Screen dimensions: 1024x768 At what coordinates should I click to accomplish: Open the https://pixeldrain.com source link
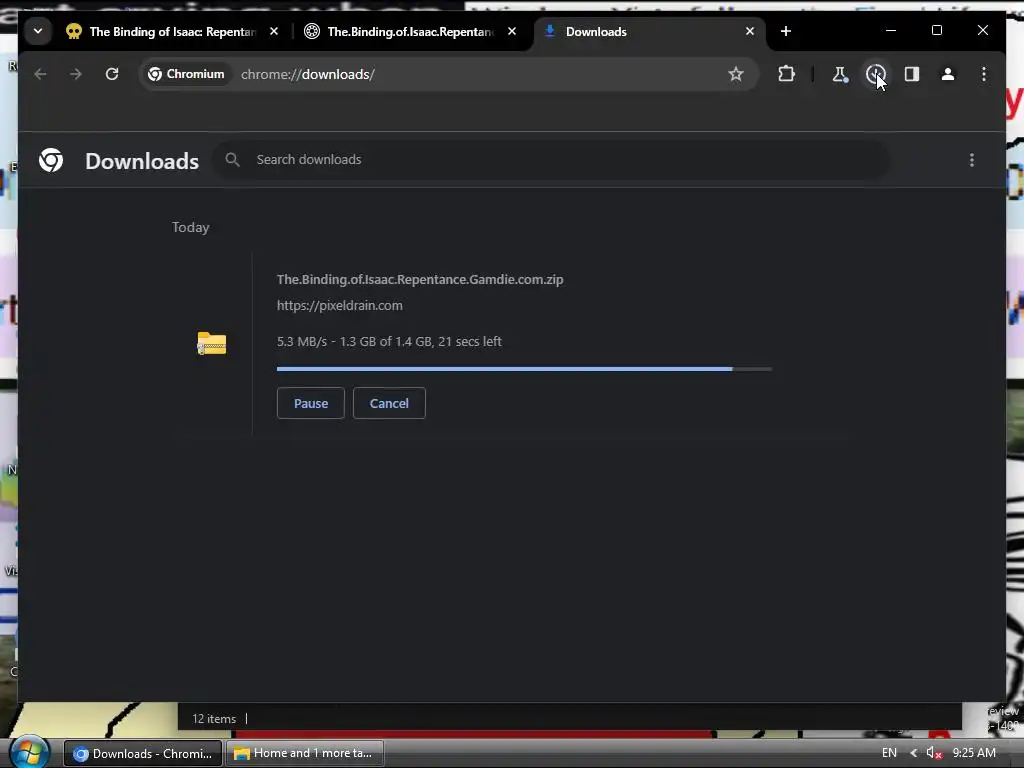coord(340,306)
